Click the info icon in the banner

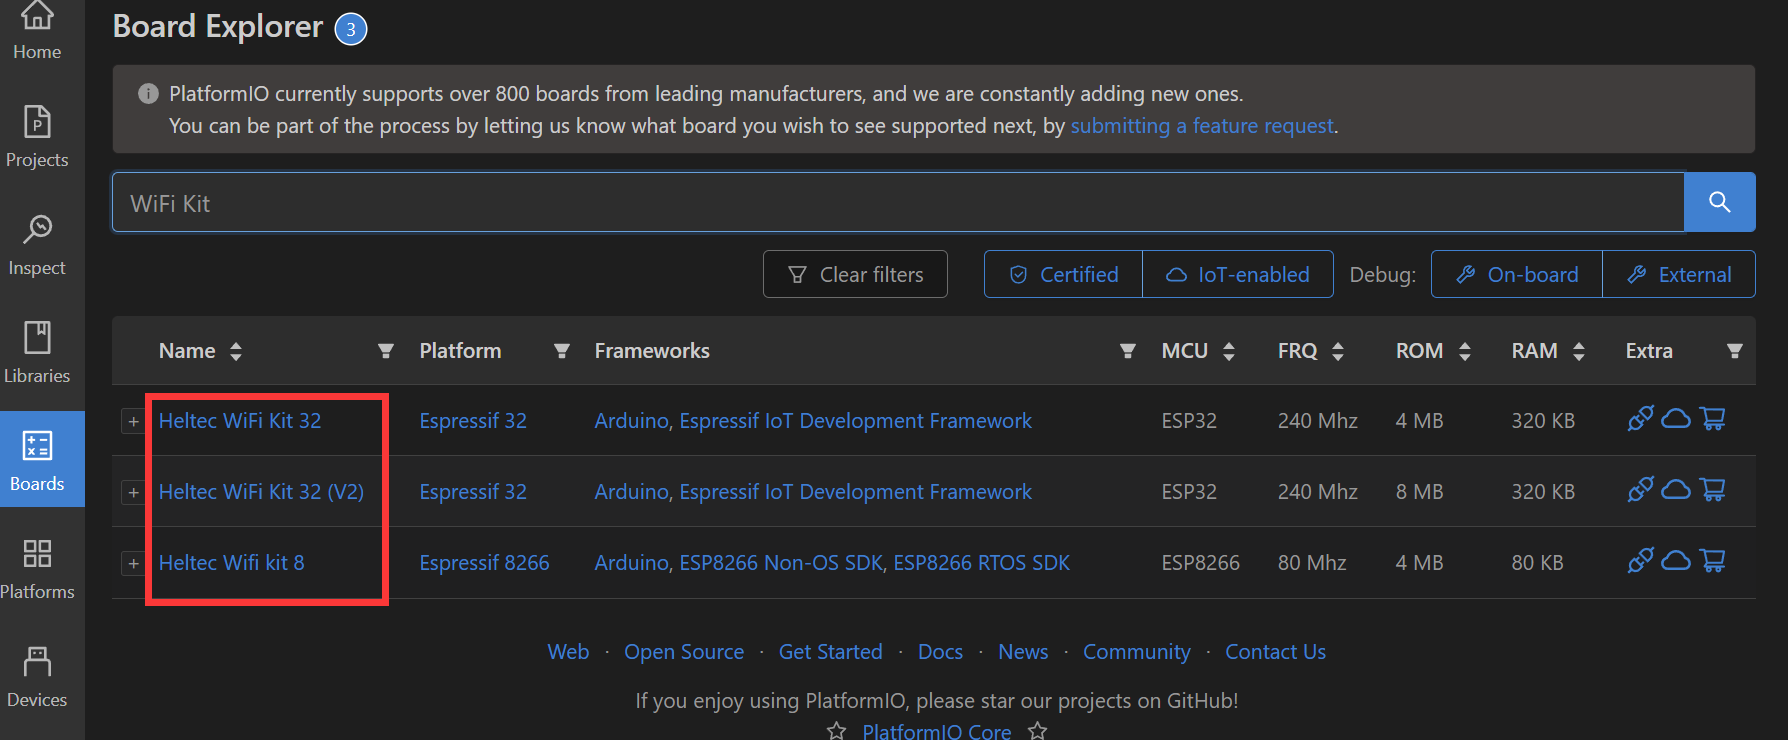(x=148, y=94)
